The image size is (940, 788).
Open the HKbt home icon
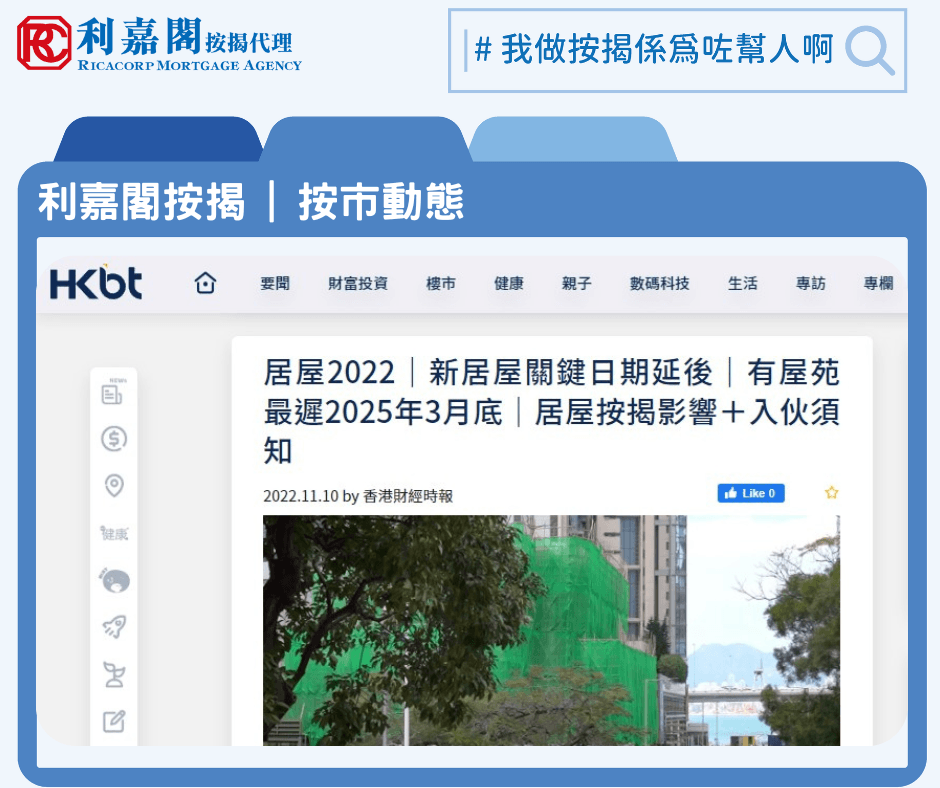click(204, 283)
